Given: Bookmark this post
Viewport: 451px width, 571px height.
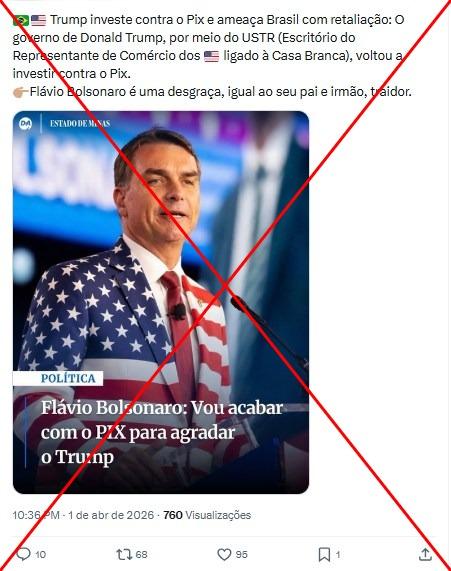Looking at the screenshot, I should click(x=324, y=555).
